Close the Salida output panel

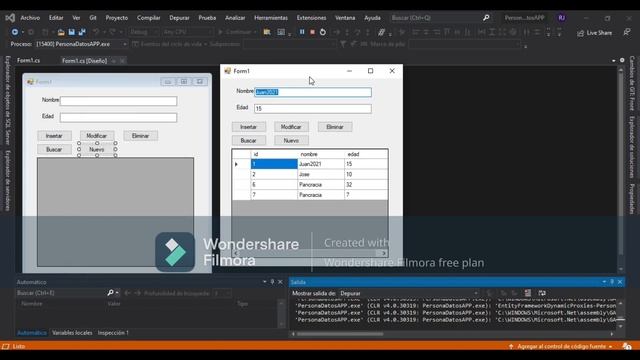[x=620, y=282]
